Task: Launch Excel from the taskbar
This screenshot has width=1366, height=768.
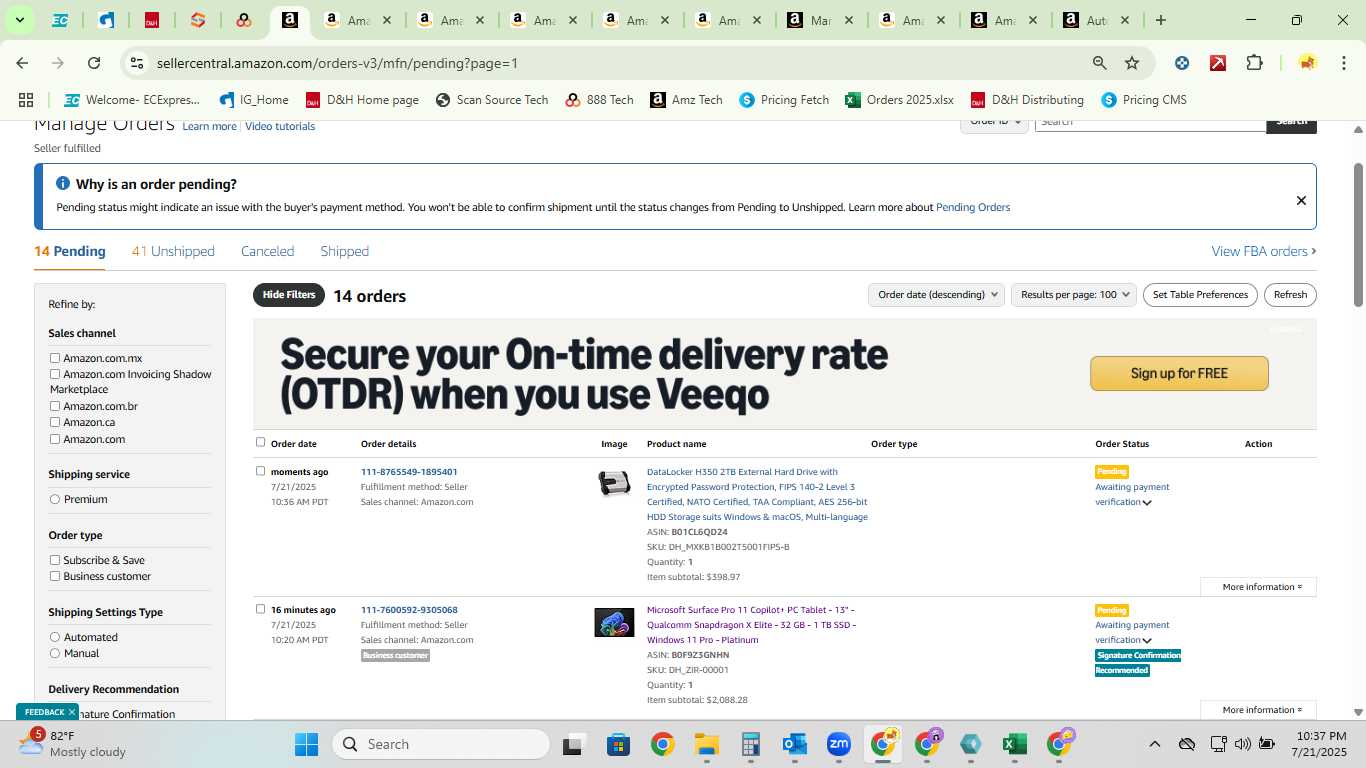Action: point(1014,744)
